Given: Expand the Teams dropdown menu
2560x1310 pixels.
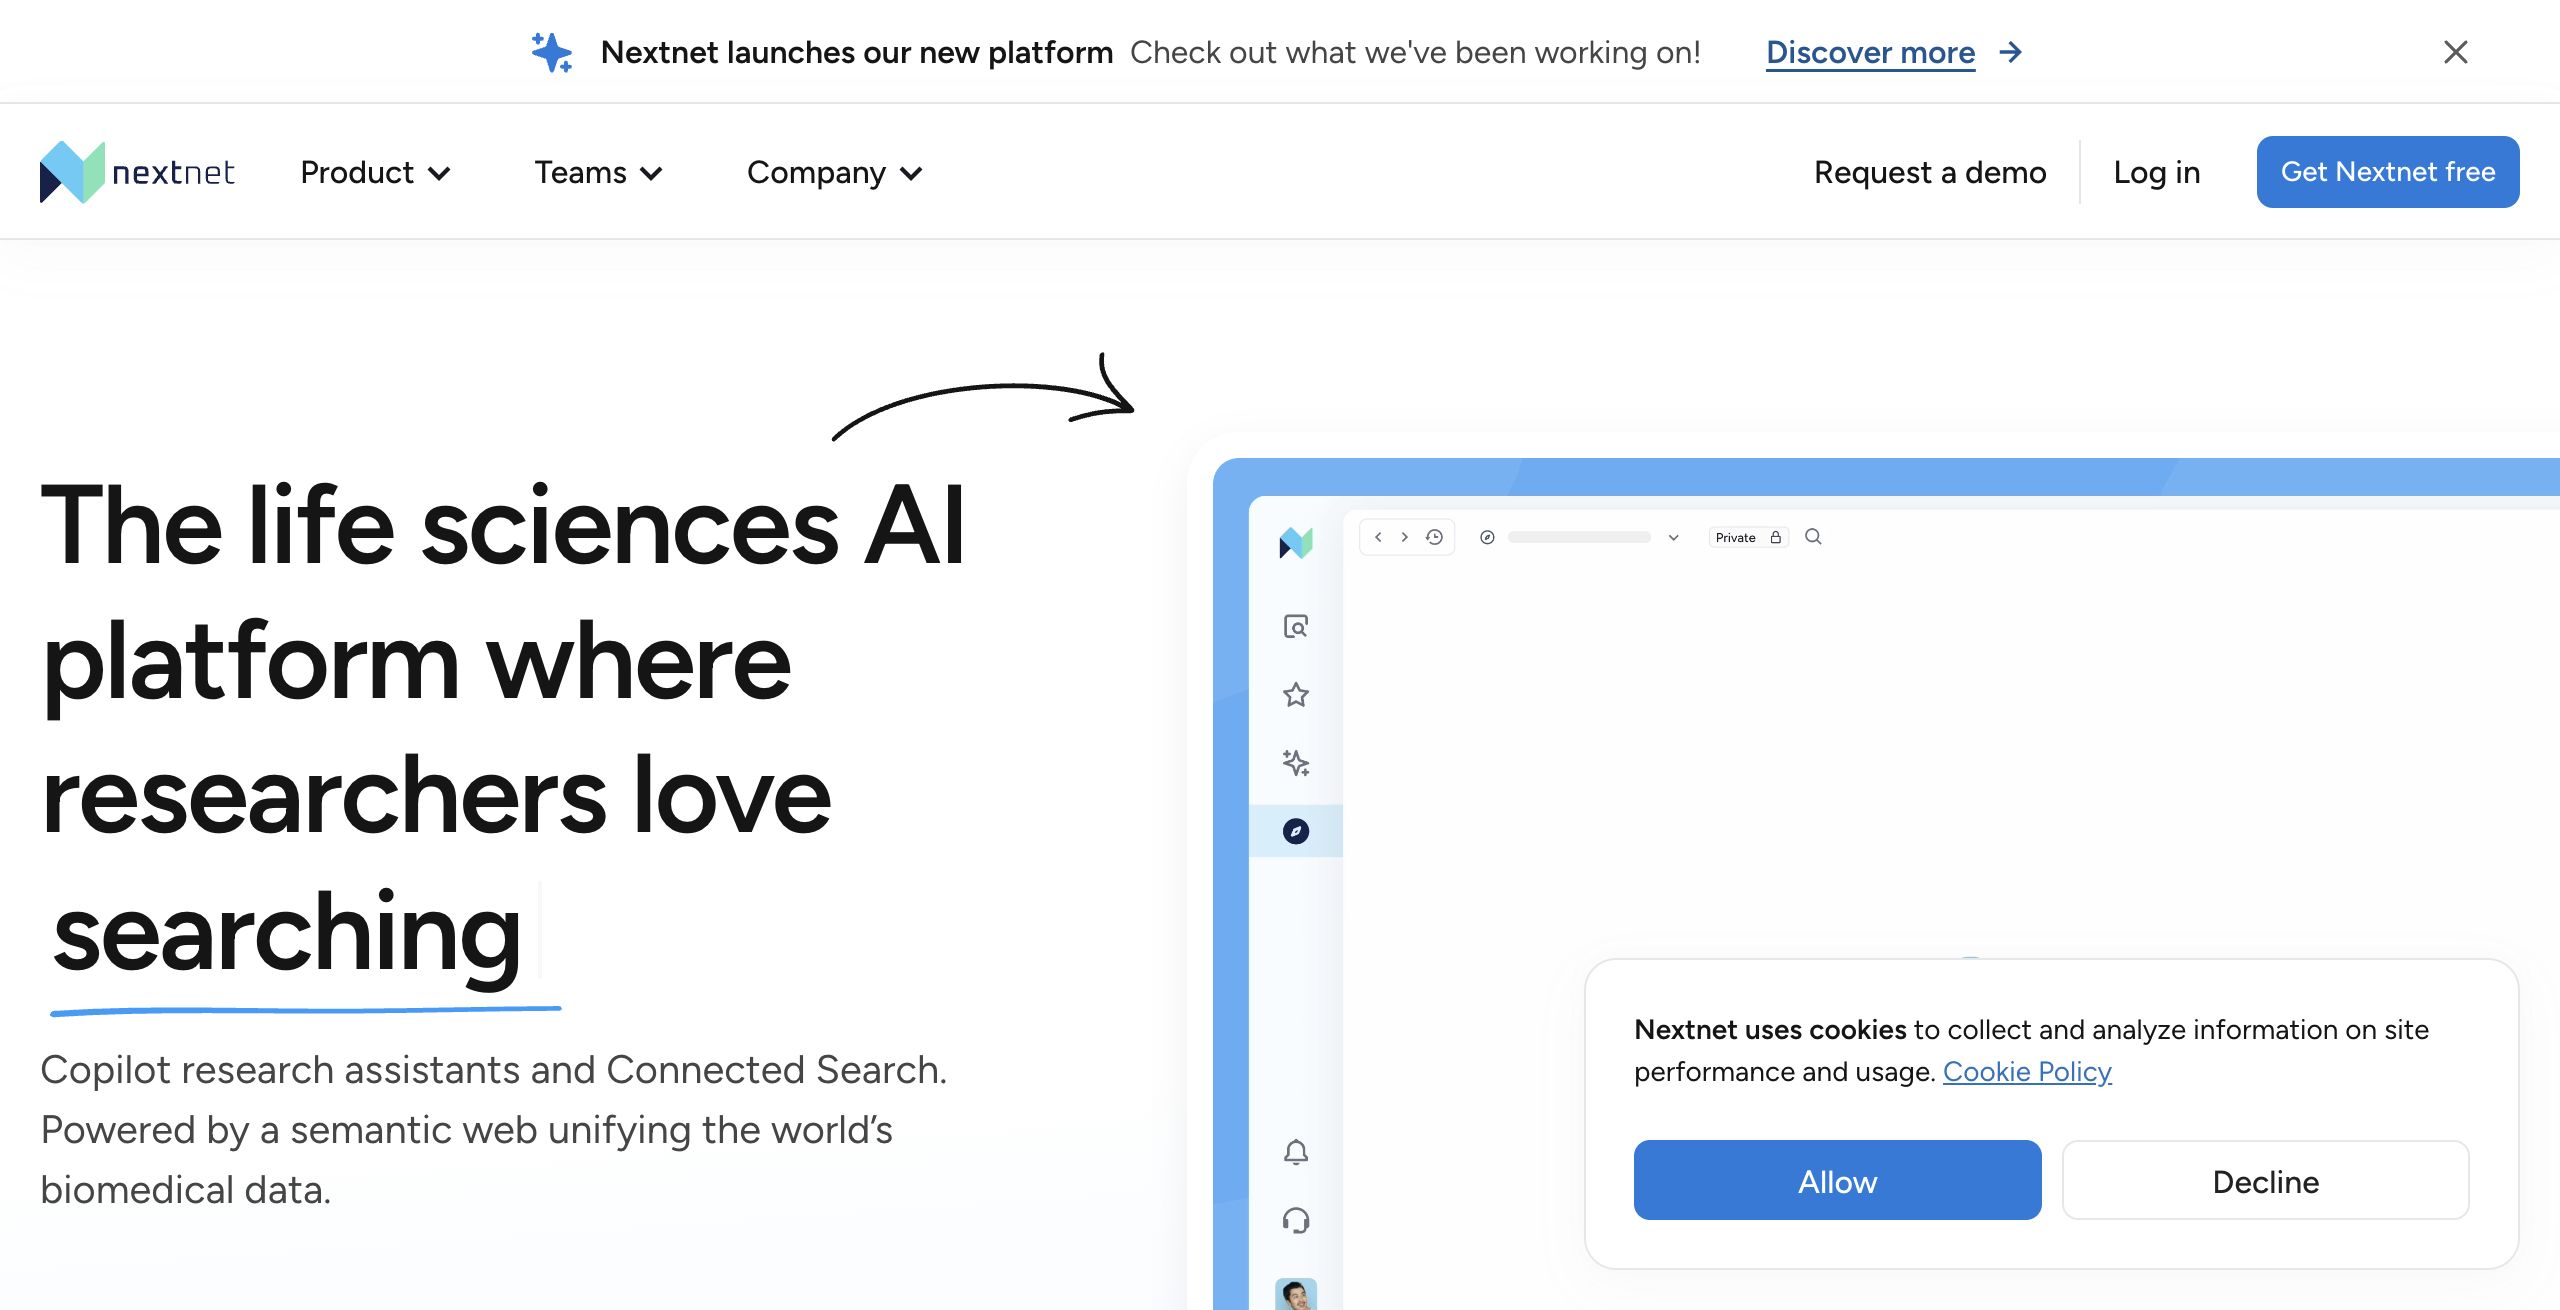Looking at the screenshot, I should 598,172.
